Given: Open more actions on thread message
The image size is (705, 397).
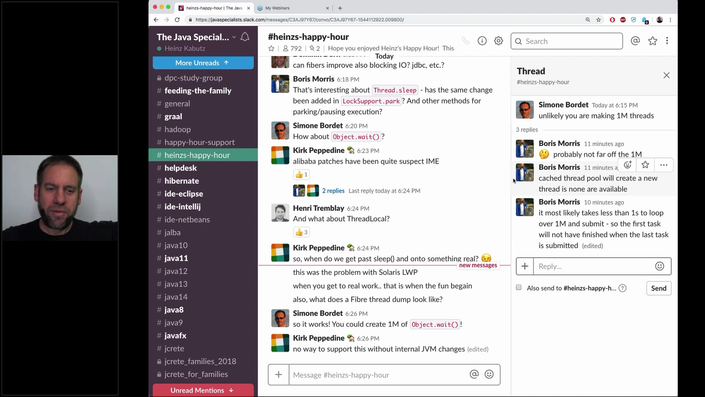Looking at the screenshot, I should 664,165.
